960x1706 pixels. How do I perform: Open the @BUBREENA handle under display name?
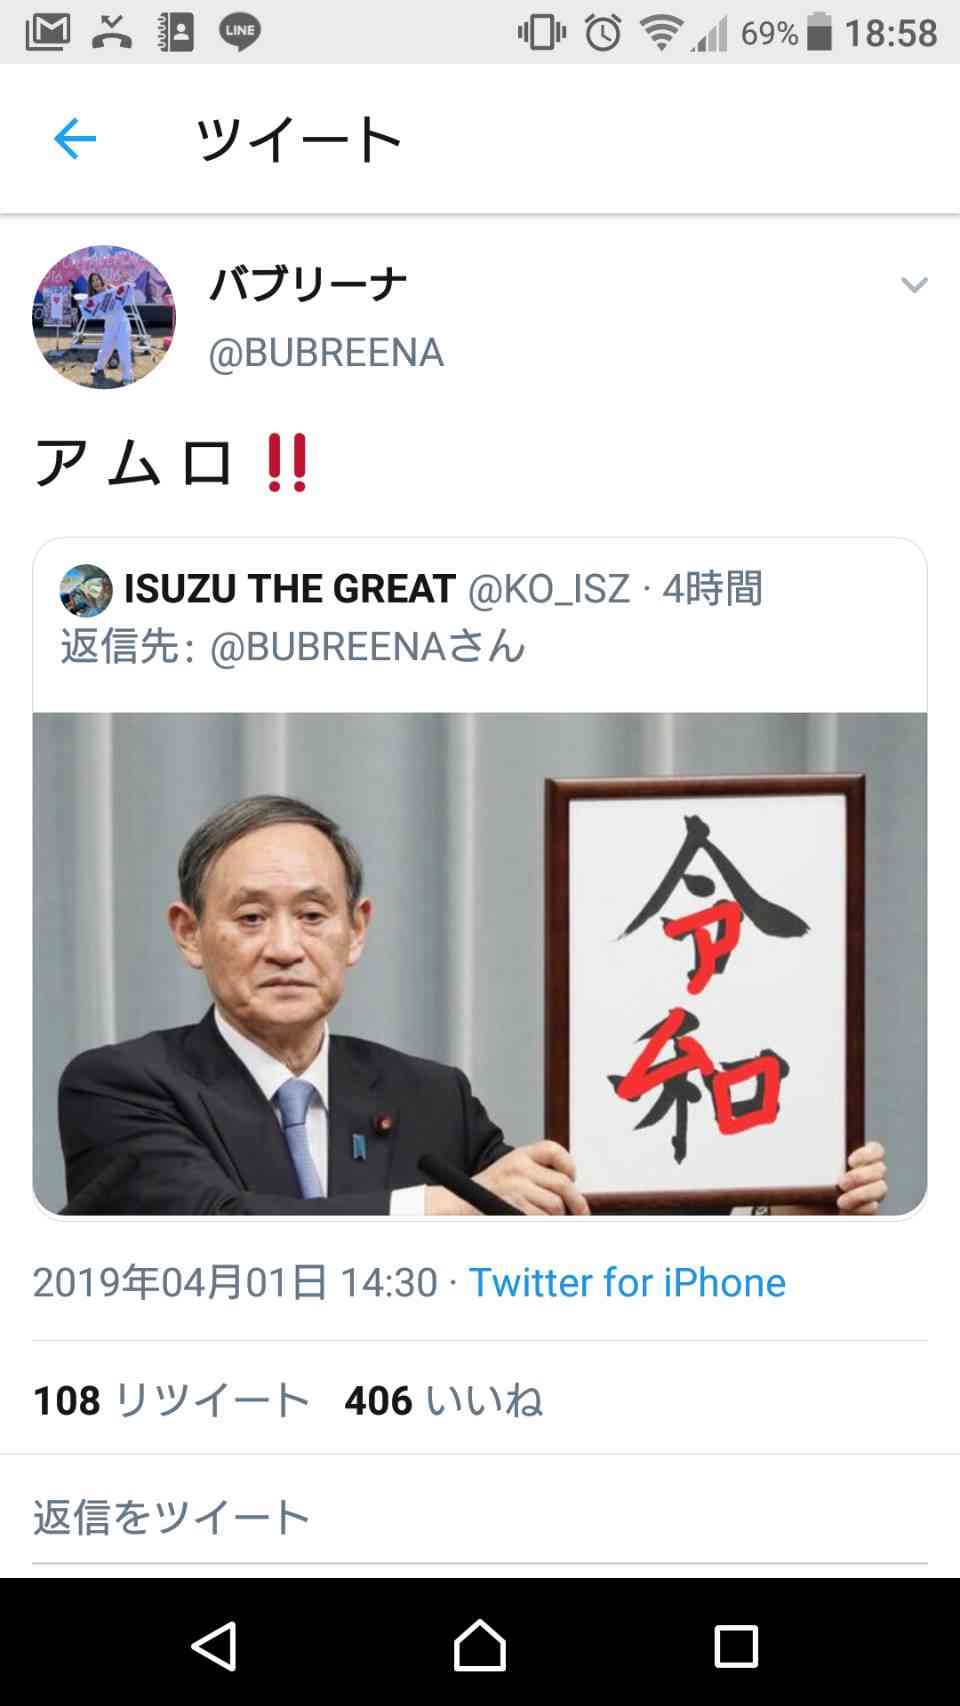(x=326, y=352)
